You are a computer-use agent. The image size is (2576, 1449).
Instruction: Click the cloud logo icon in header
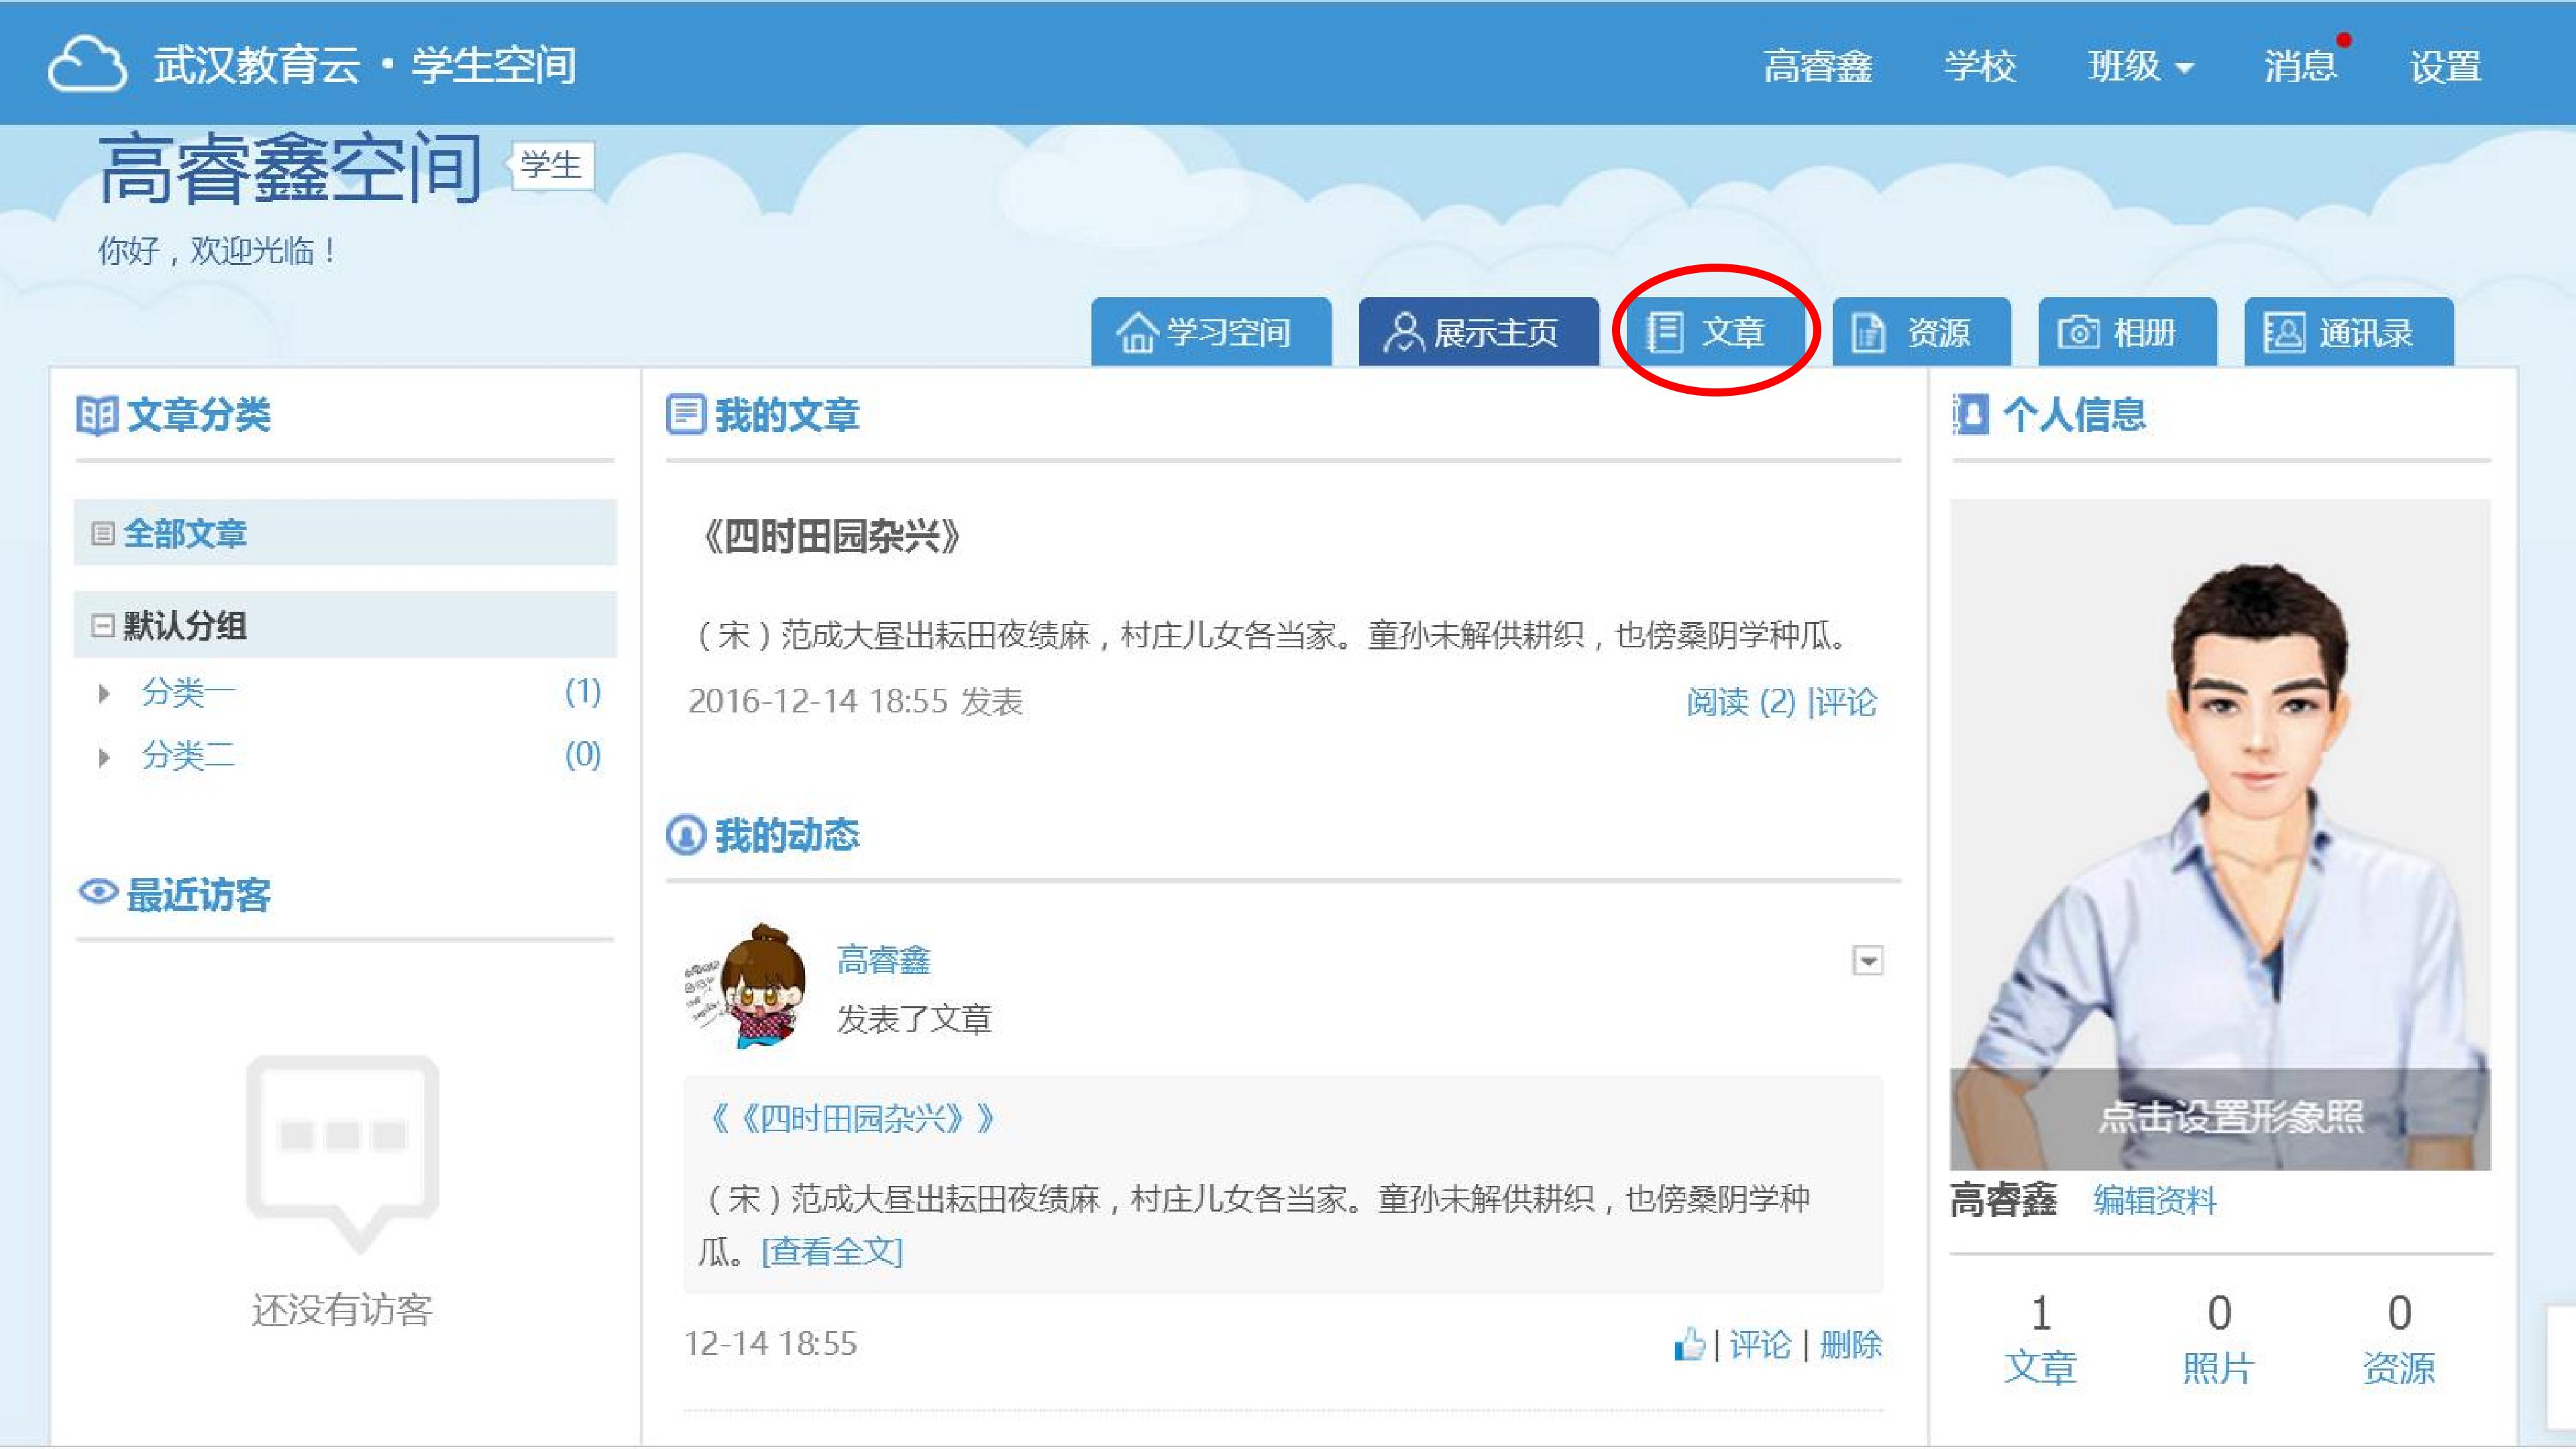coord(87,65)
